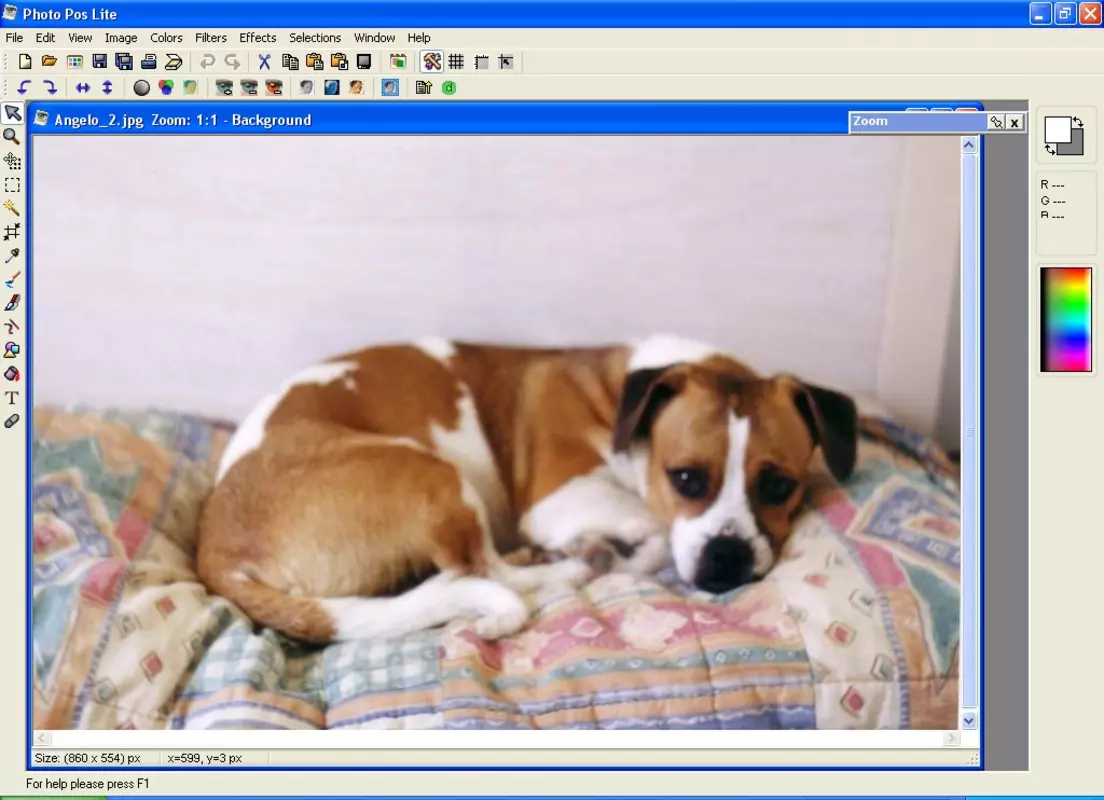The height and width of the screenshot is (800, 1104).
Task: Open the Image menu
Action: (x=121, y=37)
